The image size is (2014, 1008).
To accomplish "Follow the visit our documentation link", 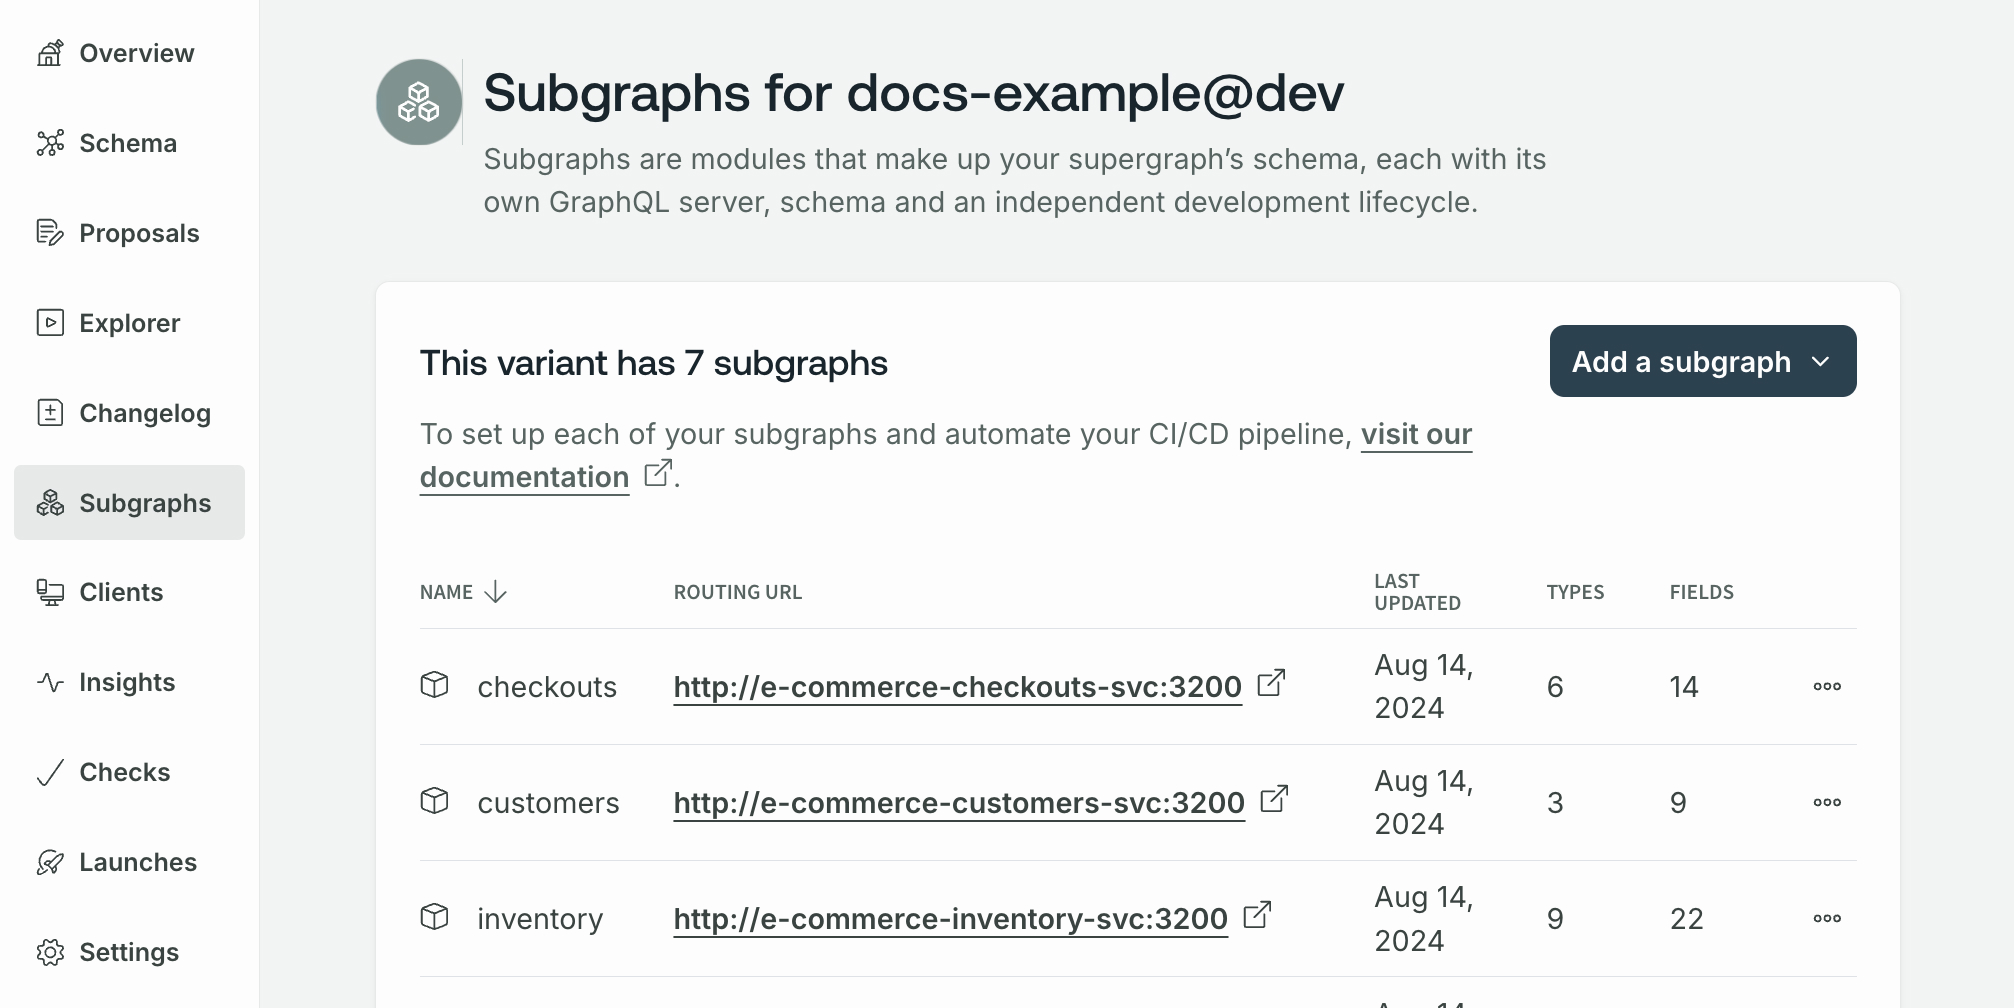I will click(1416, 434).
